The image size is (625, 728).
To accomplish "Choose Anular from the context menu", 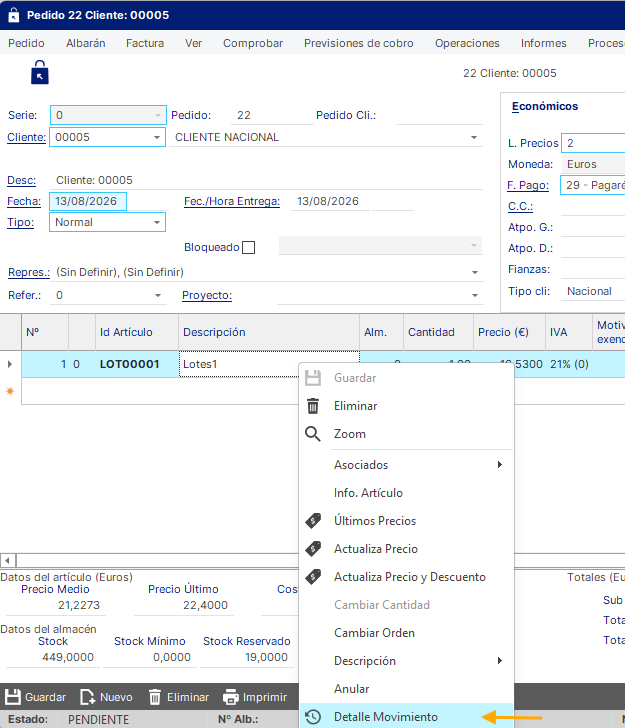I will tap(407, 689).
